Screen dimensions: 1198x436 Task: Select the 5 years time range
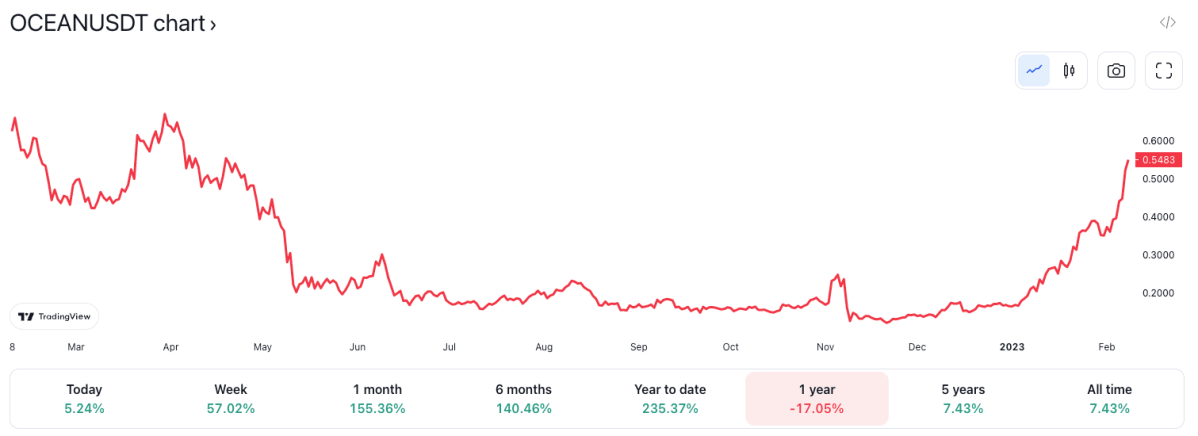[x=963, y=399]
